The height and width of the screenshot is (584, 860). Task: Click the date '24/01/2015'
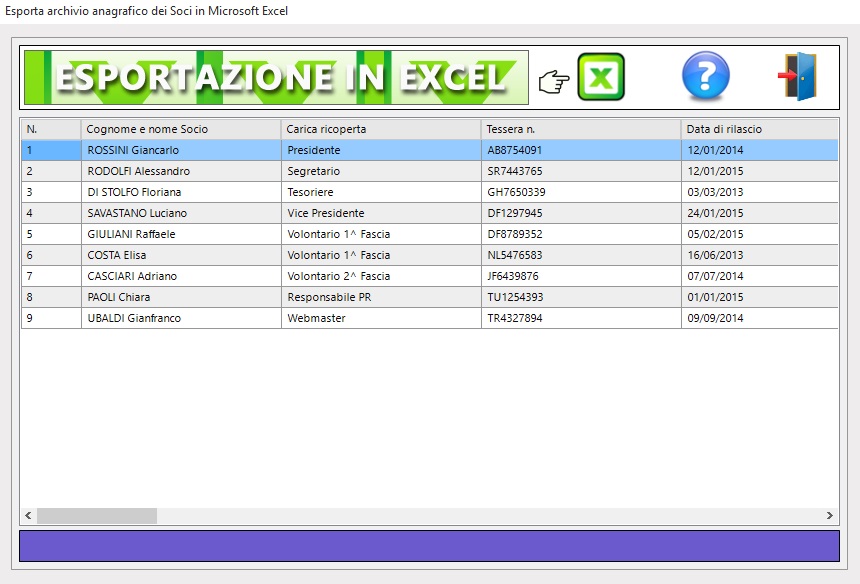point(716,213)
